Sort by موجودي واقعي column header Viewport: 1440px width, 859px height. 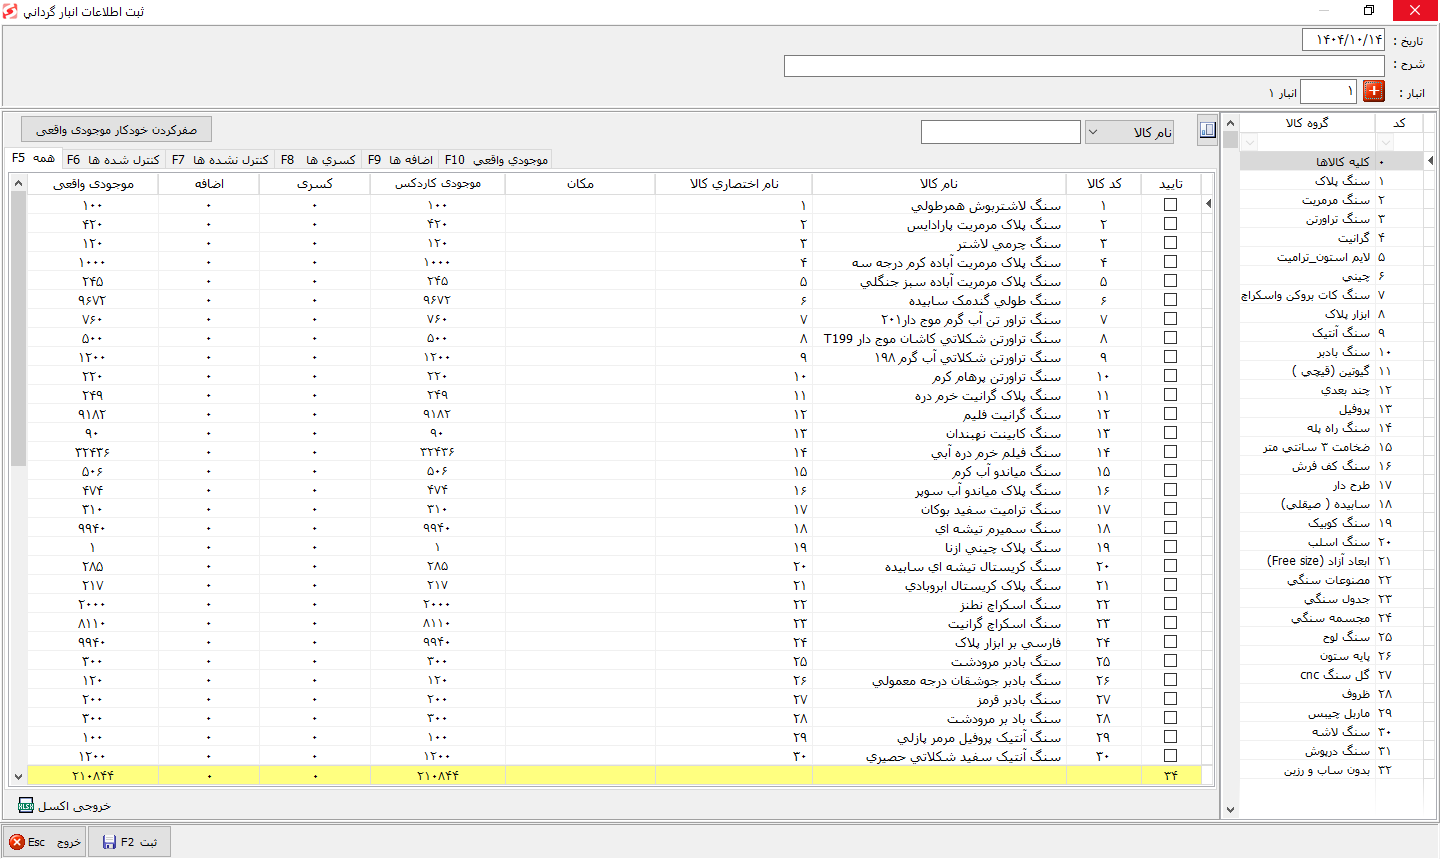92,184
